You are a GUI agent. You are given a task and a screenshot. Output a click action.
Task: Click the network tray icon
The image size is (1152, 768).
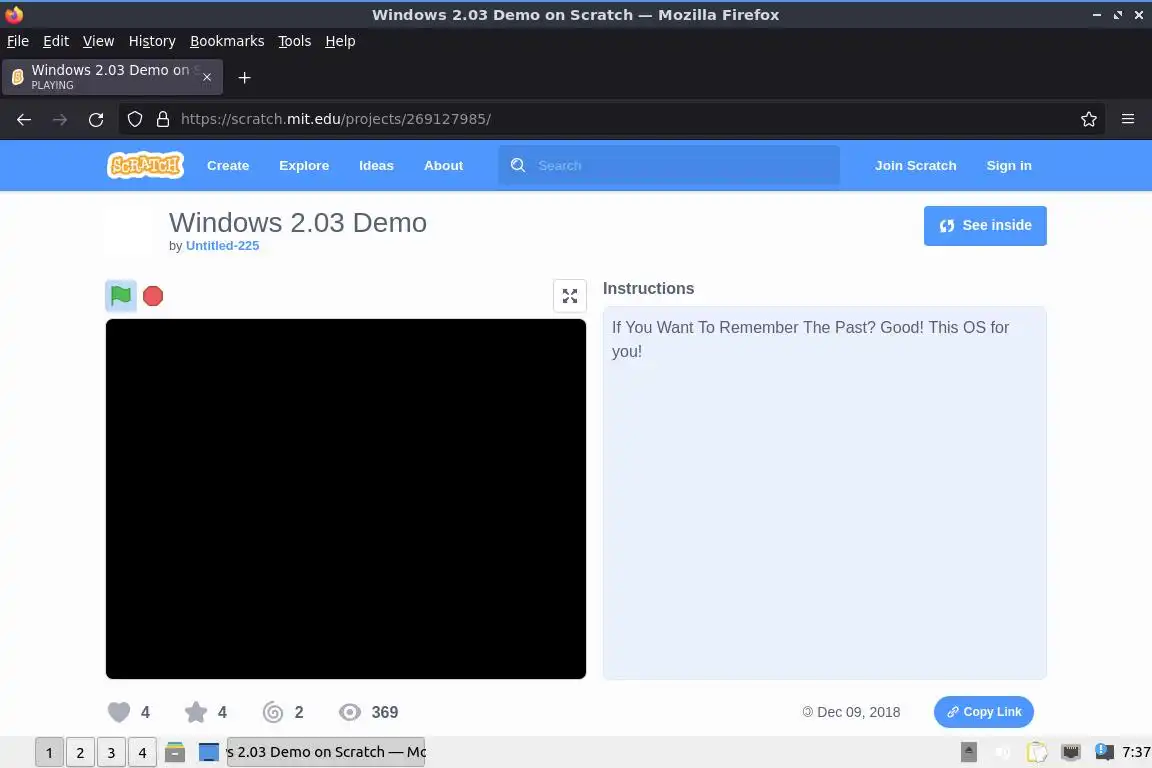pos(1071,752)
